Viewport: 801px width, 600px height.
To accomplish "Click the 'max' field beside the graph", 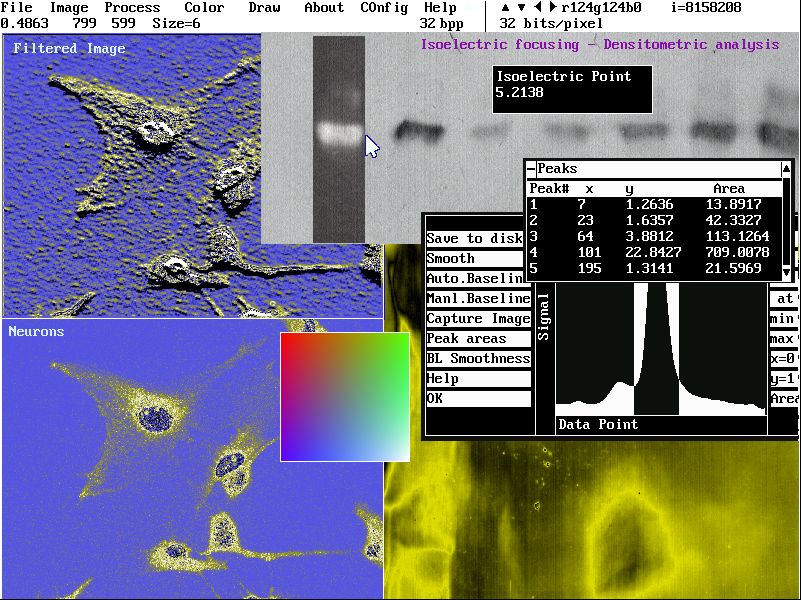I will click(x=783, y=339).
